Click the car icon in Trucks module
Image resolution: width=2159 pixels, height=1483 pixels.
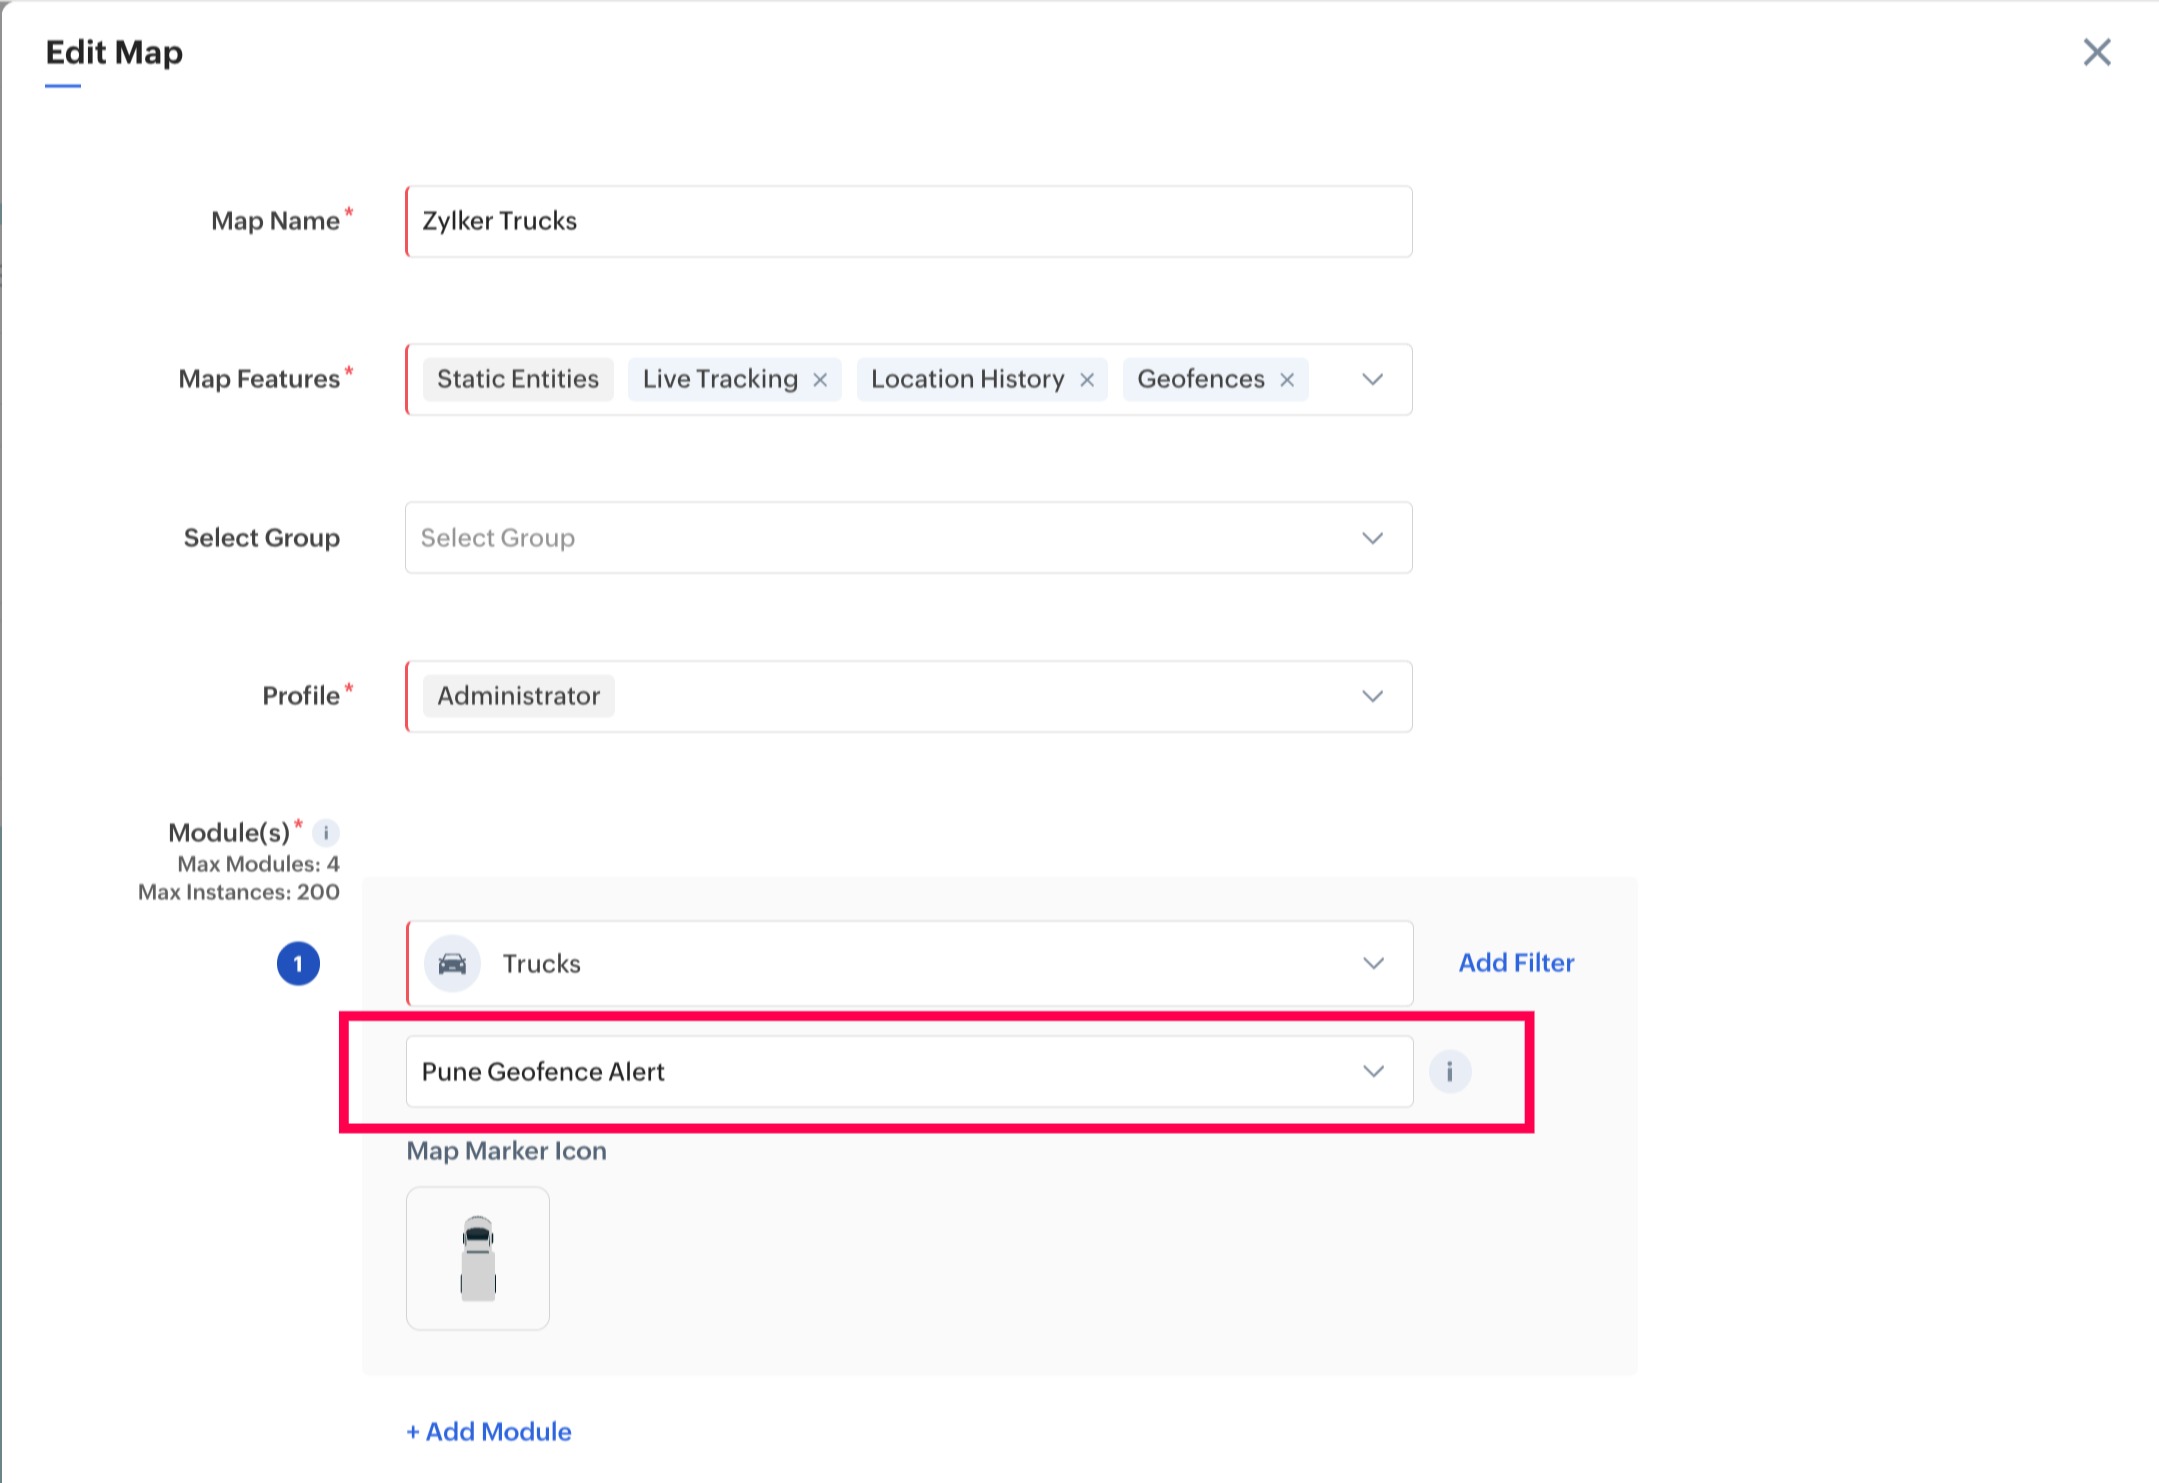click(452, 964)
